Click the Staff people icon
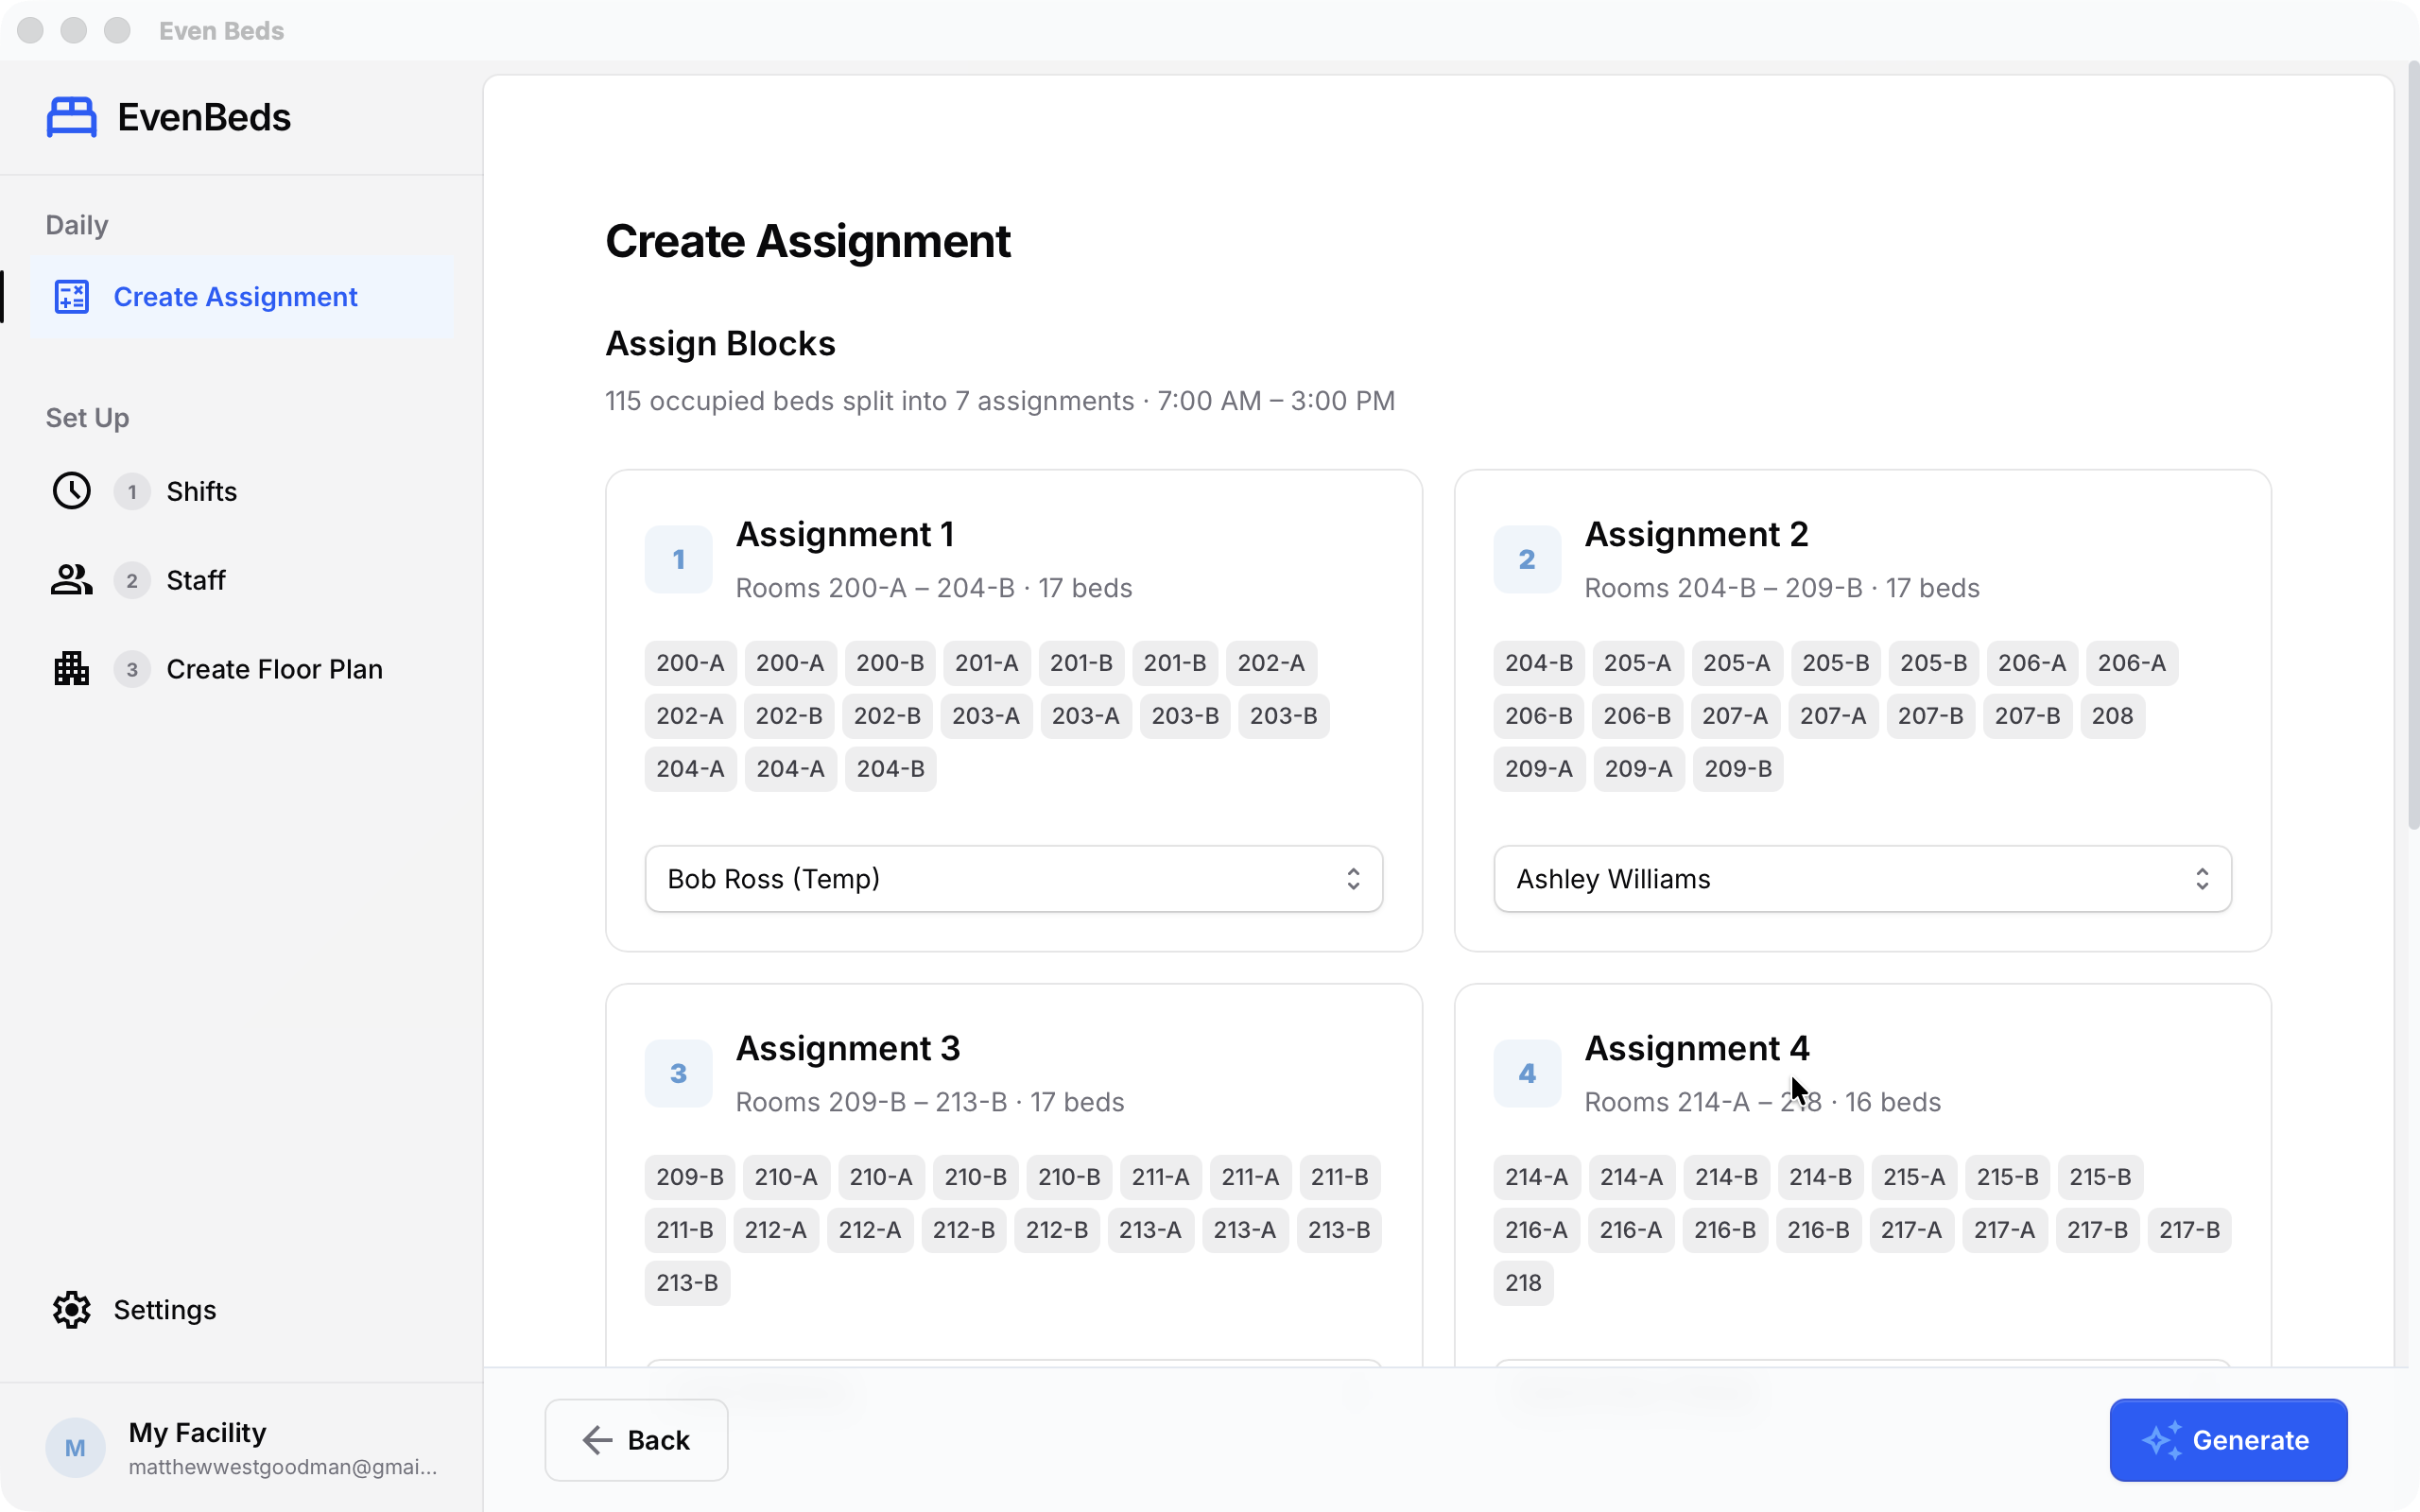Viewport: 2420px width, 1512px height. (x=71, y=579)
